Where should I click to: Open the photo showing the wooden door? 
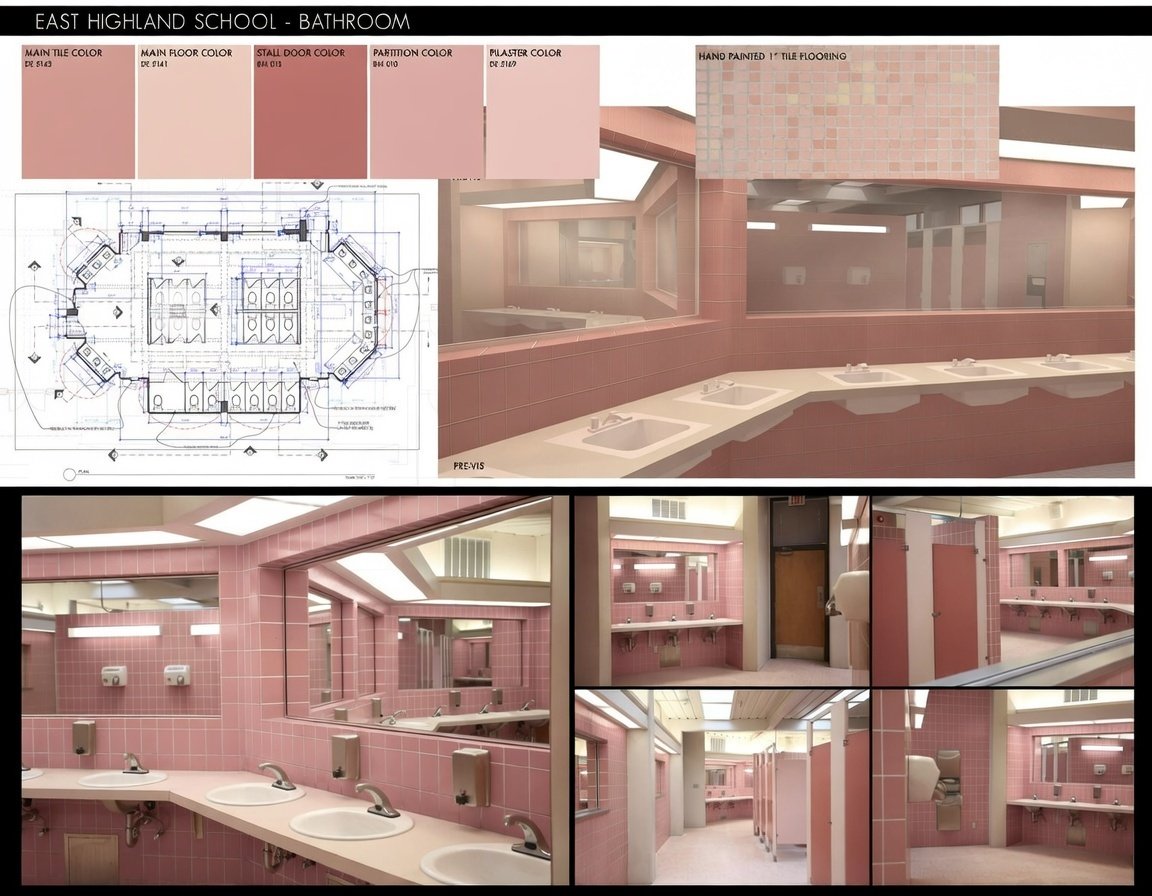[x=721, y=591]
